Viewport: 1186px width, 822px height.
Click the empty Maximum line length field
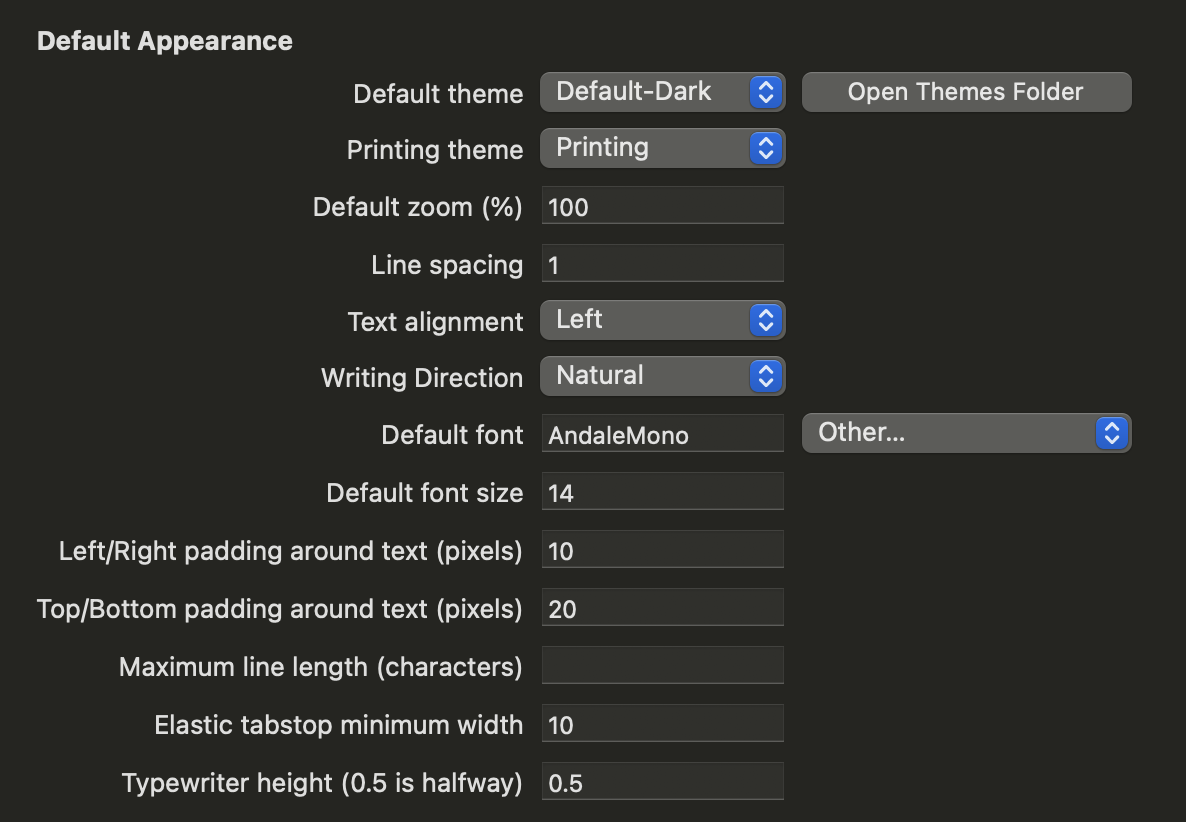click(x=662, y=666)
